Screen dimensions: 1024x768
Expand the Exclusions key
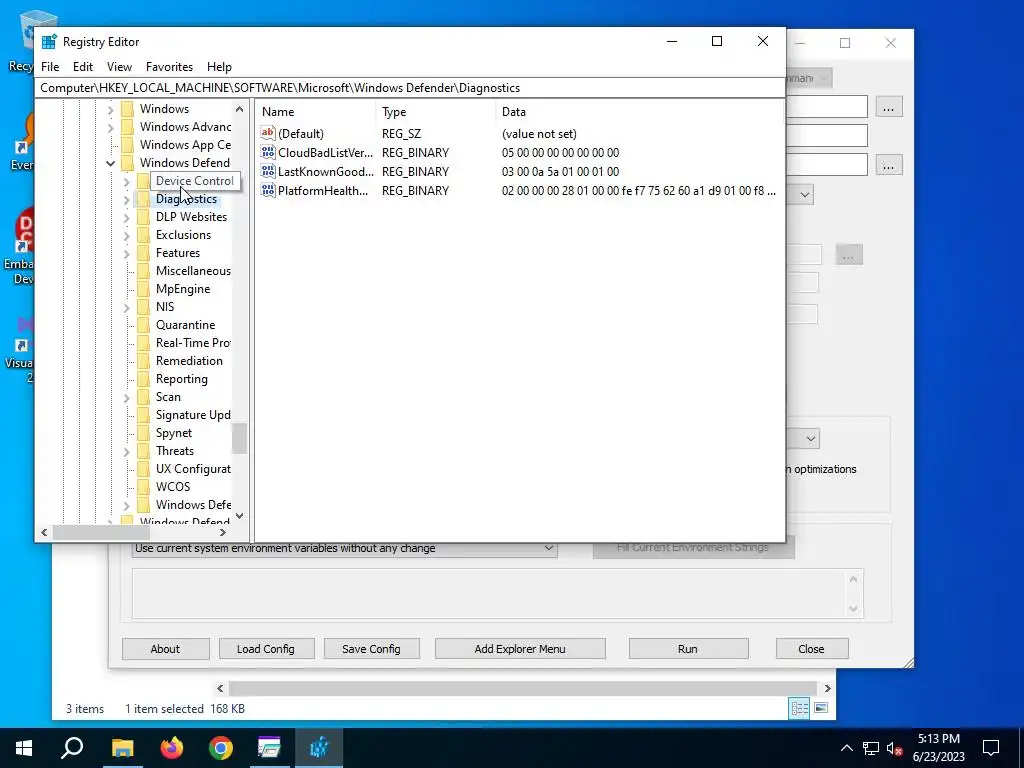(x=127, y=236)
